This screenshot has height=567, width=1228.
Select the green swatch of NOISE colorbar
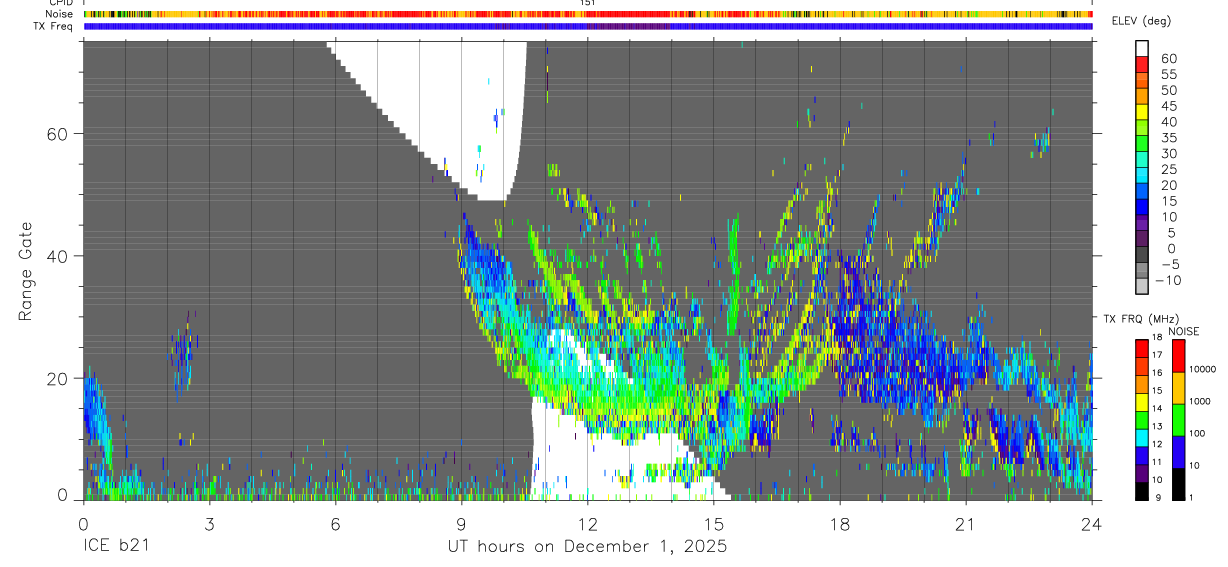[x=1178, y=420]
